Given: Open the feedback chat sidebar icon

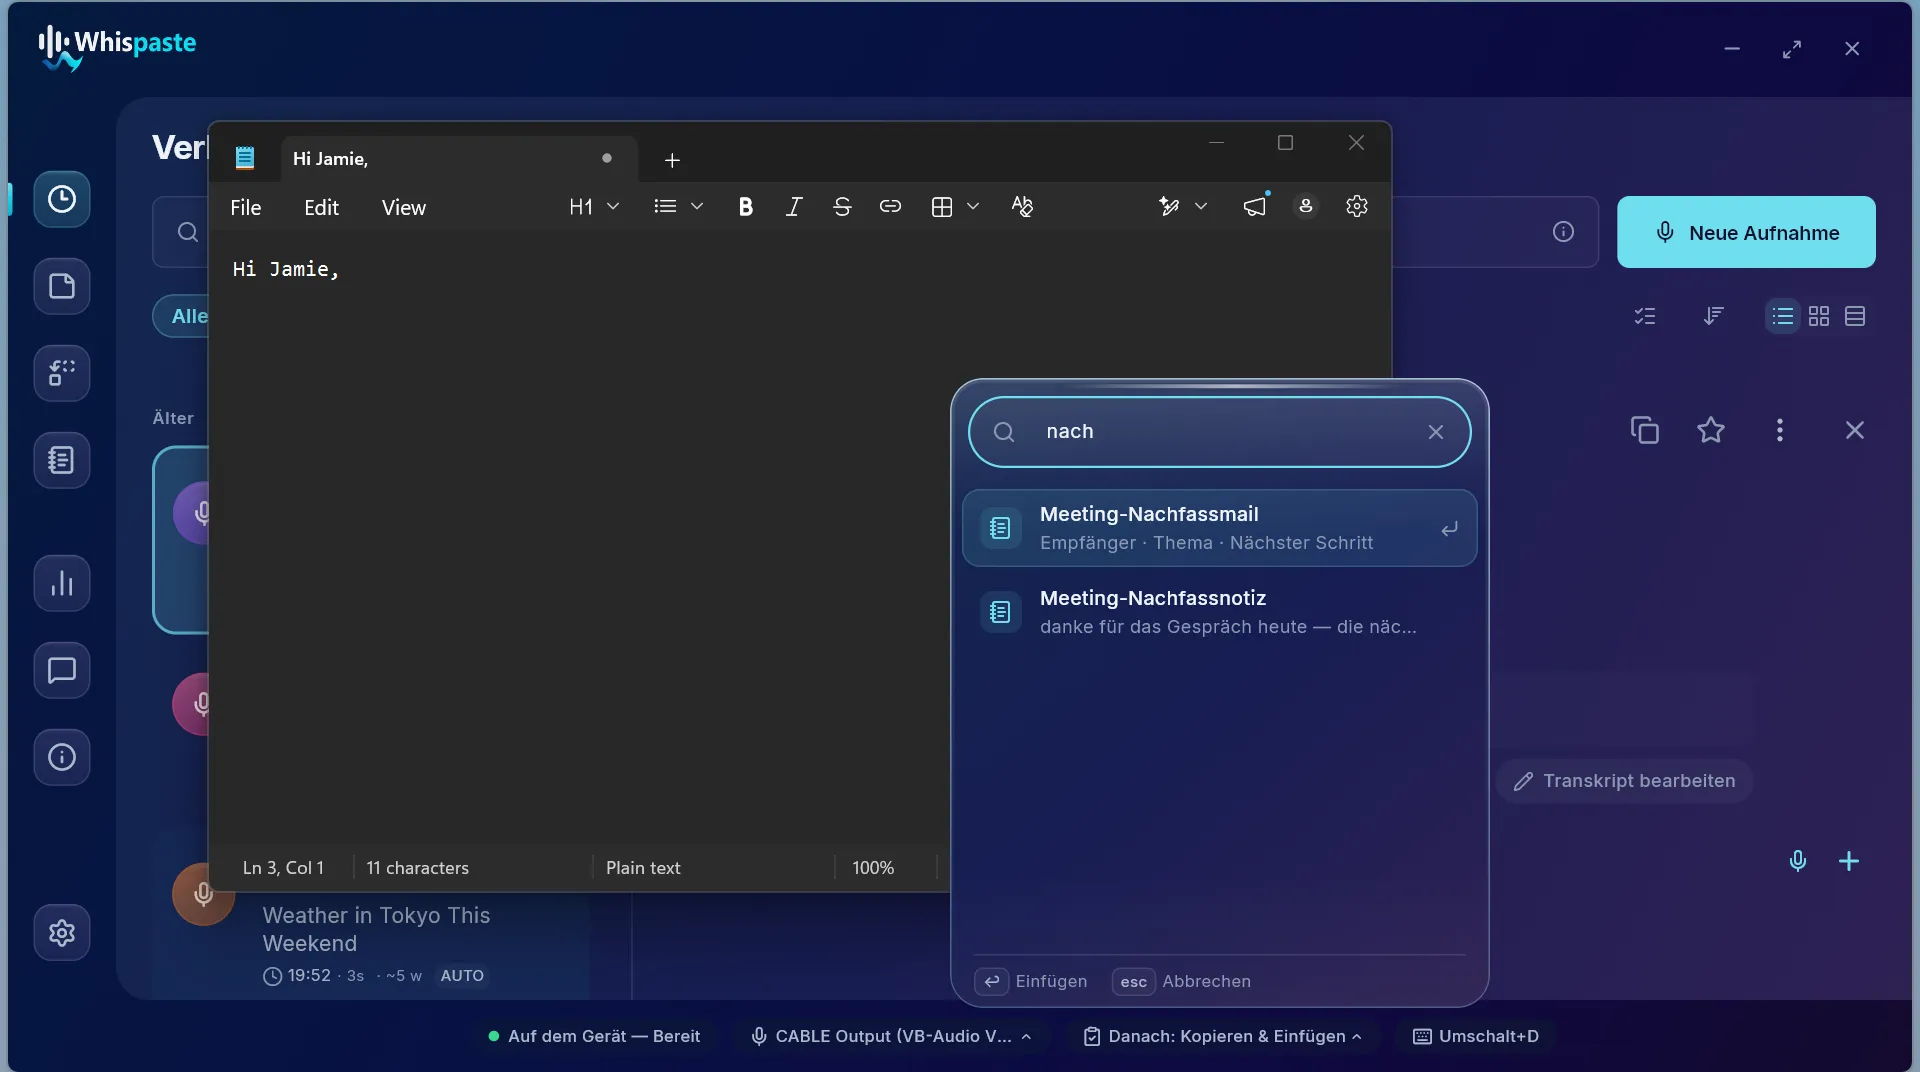Looking at the screenshot, I should (x=62, y=670).
